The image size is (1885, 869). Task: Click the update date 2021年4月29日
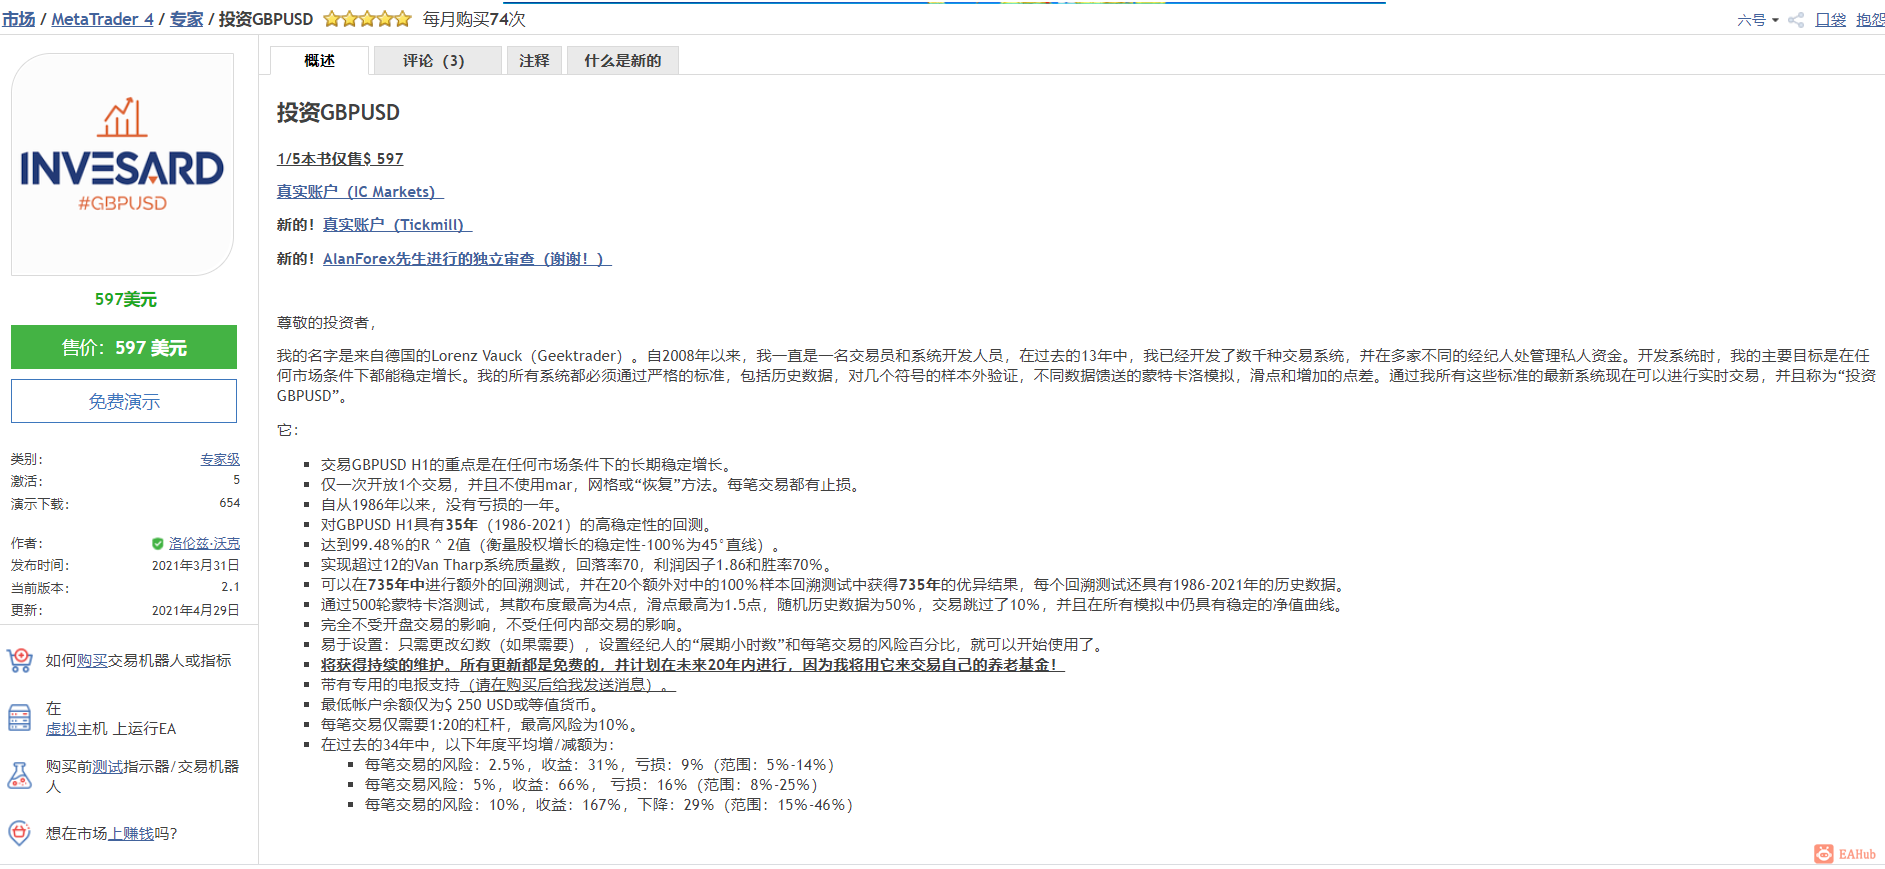coord(196,610)
